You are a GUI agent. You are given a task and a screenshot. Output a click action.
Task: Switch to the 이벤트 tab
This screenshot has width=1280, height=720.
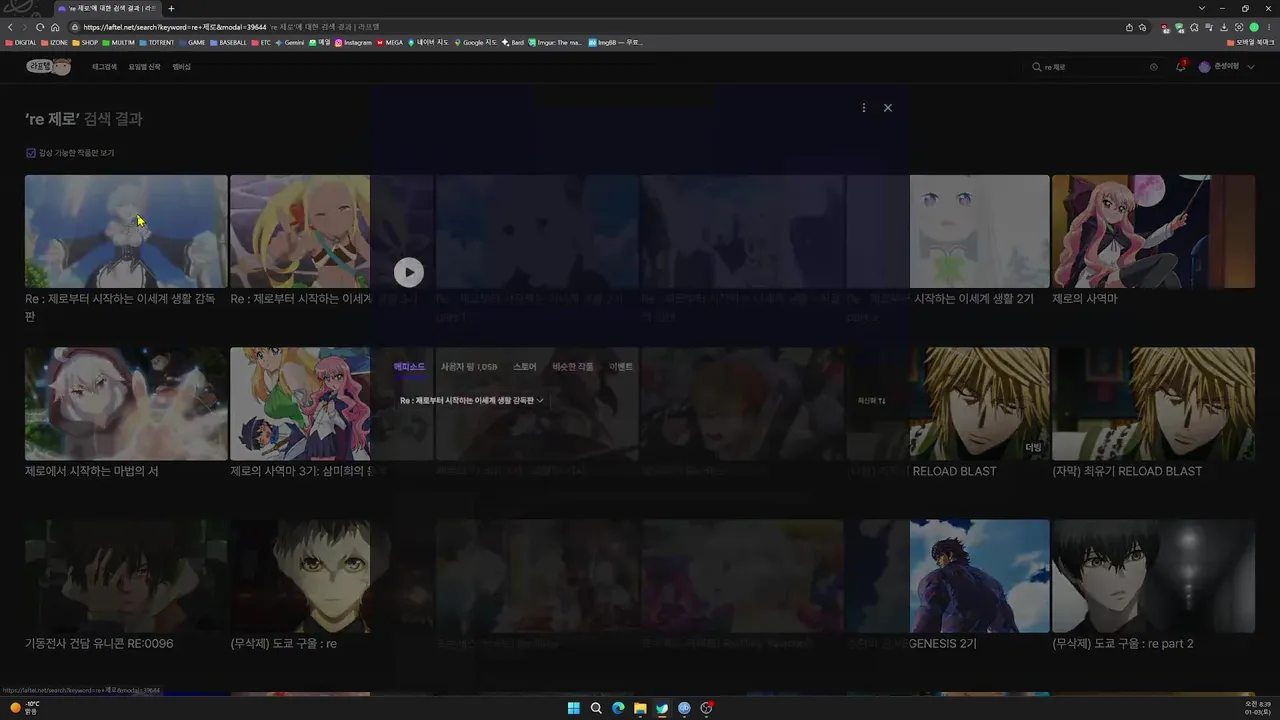tap(621, 367)
